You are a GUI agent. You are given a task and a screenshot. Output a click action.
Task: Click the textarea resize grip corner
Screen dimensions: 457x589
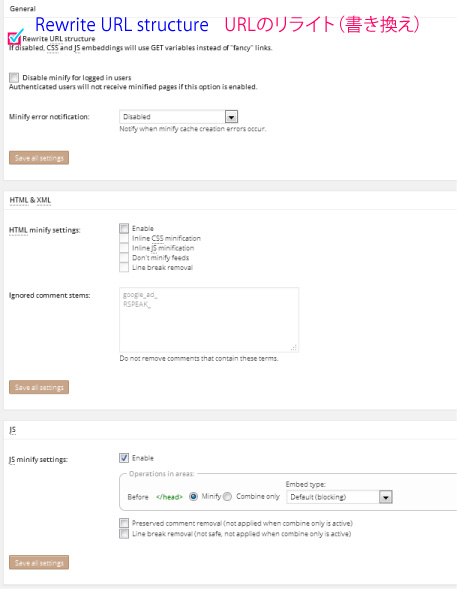[294, 347]
